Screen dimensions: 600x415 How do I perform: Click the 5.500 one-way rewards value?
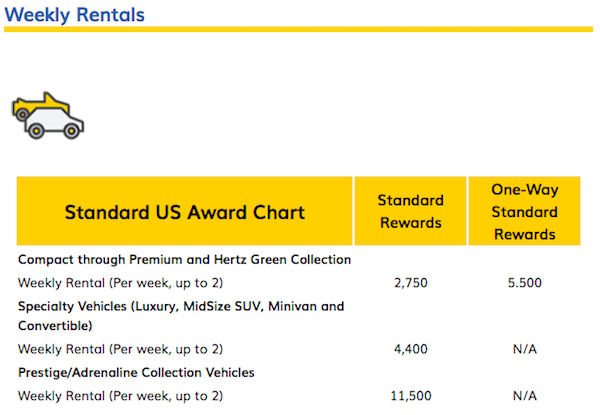524,283
